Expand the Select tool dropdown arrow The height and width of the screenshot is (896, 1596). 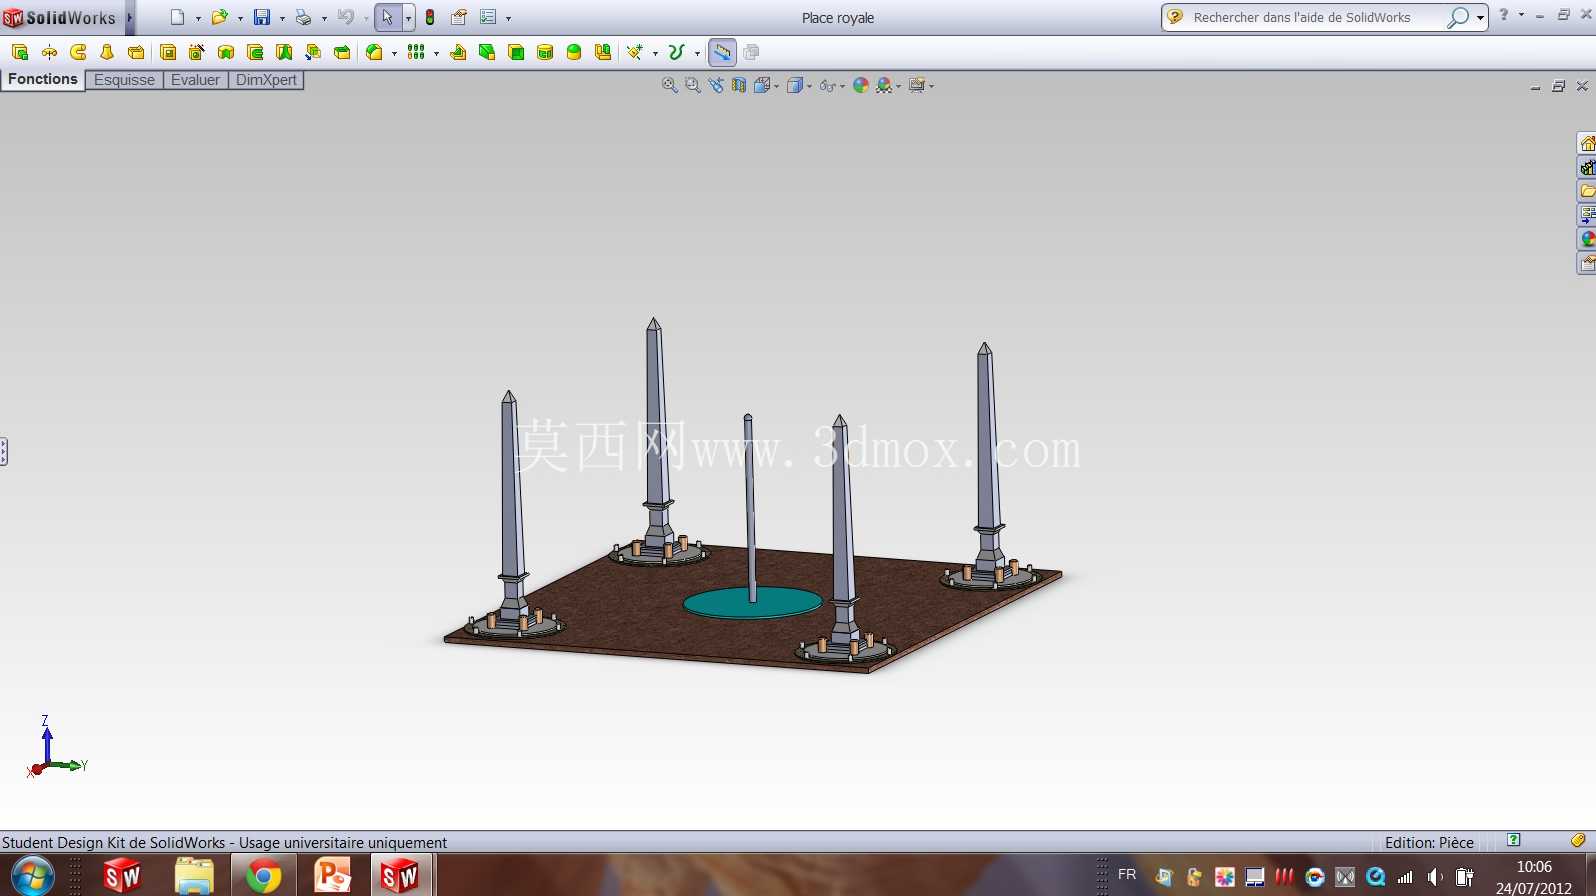[408, 18]
